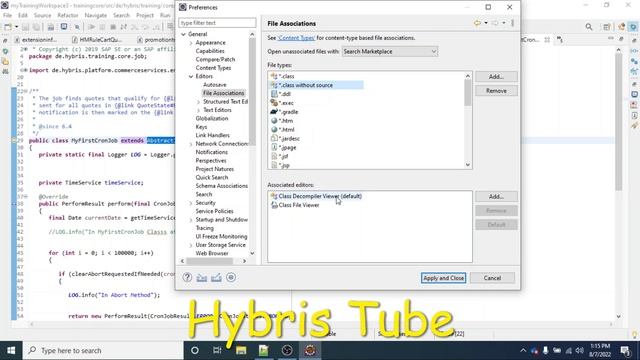The image size is (640, 360).
Task: Click the Save icon in Eclipse toolbar
Action: tap(26, 27)
